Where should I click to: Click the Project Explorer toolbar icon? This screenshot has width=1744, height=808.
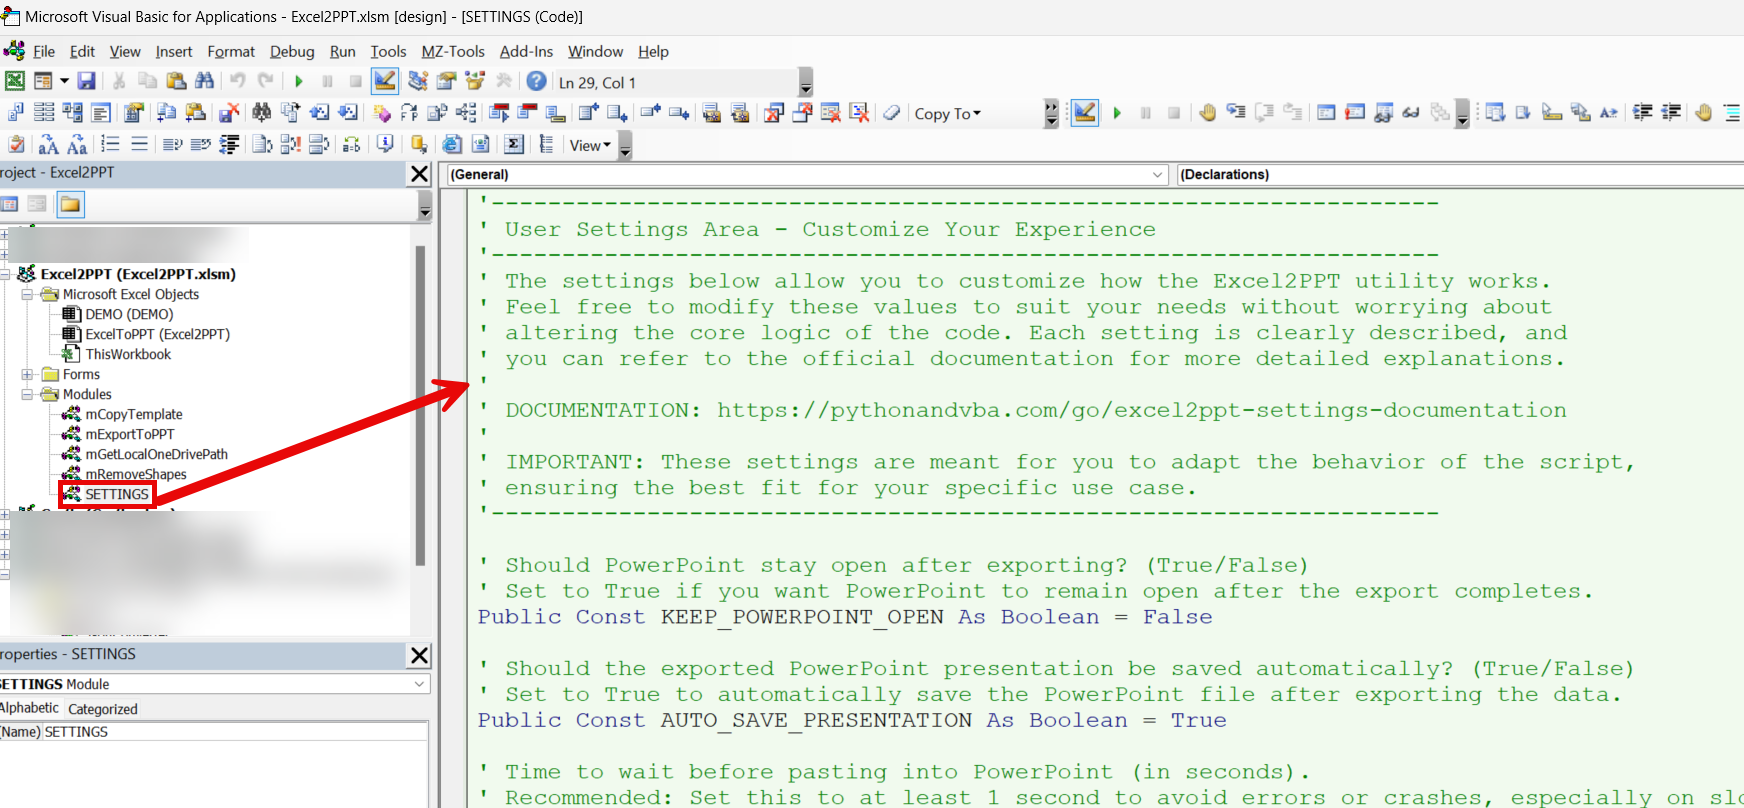(x=418, y=81)
